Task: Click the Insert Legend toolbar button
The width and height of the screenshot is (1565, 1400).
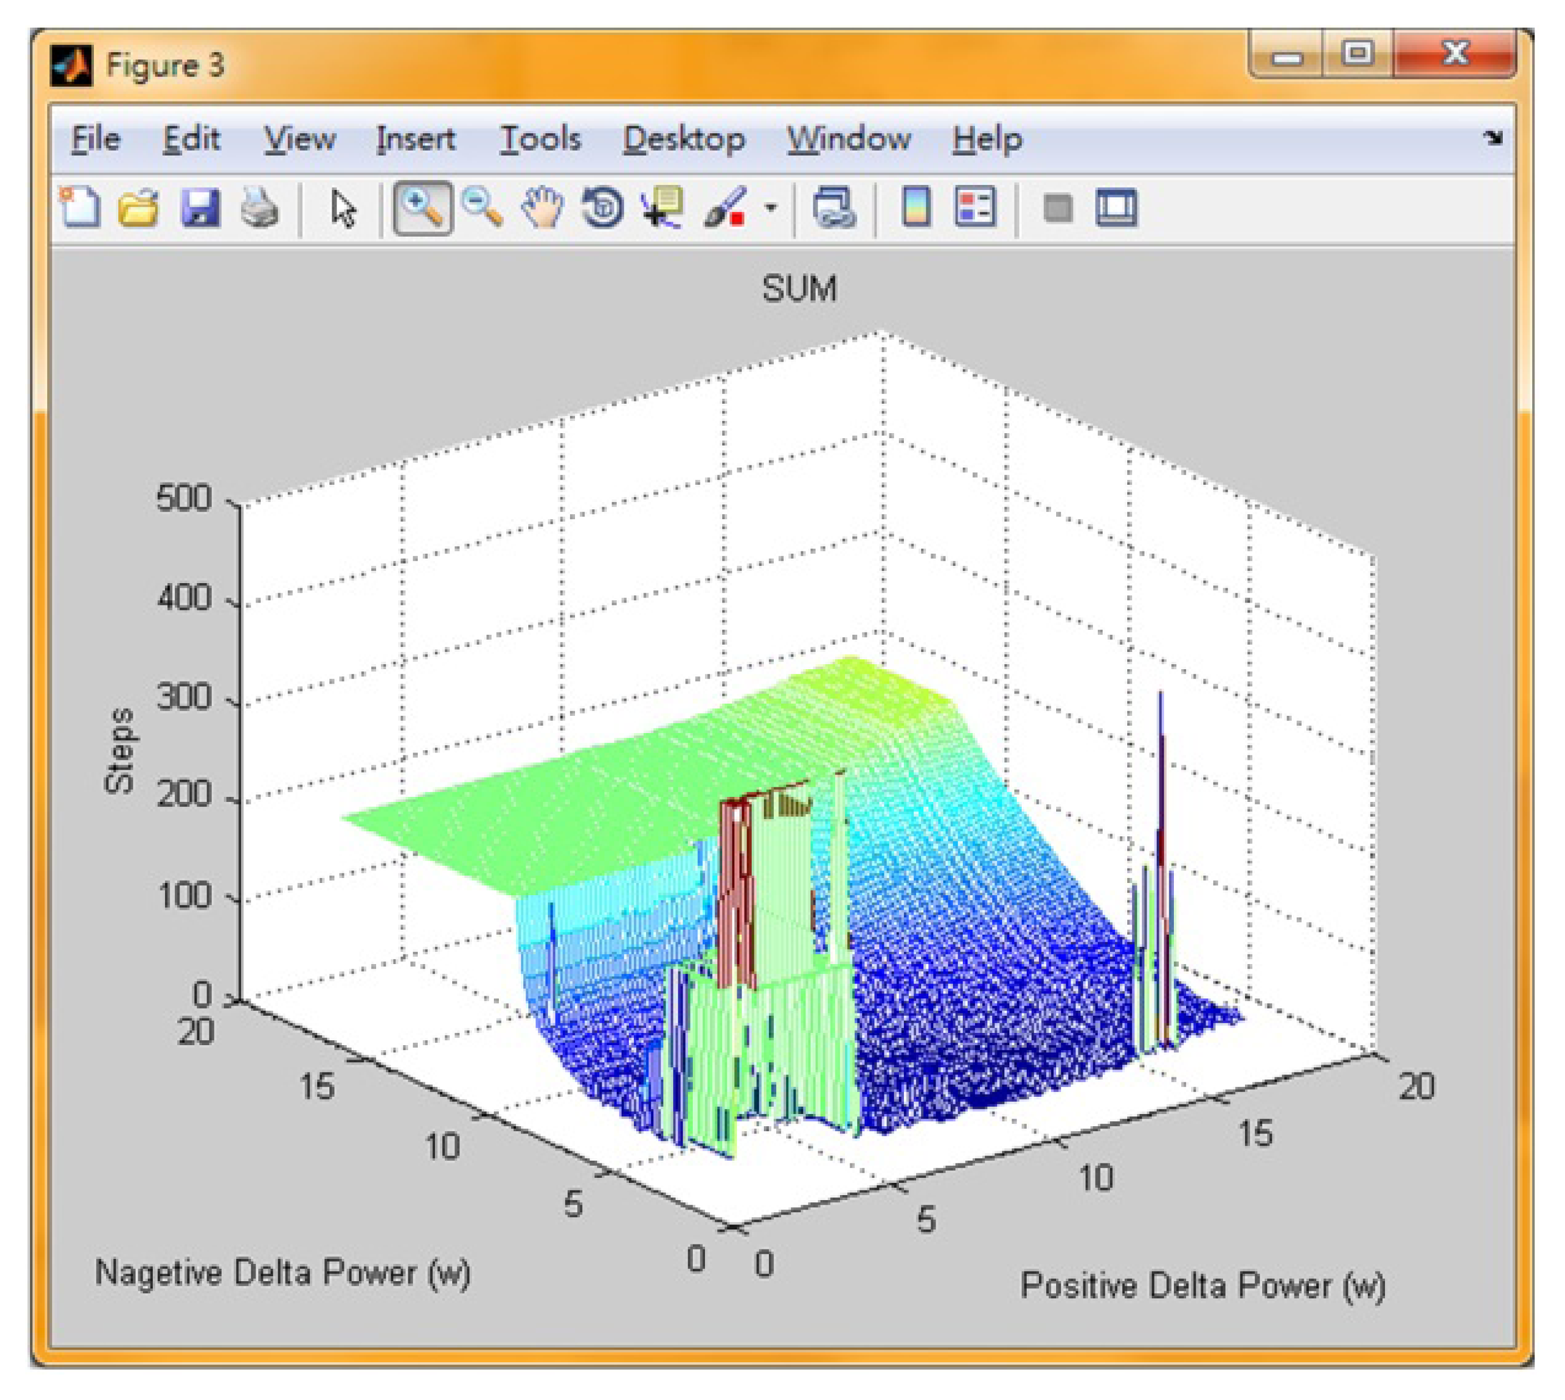Action: 975,208
